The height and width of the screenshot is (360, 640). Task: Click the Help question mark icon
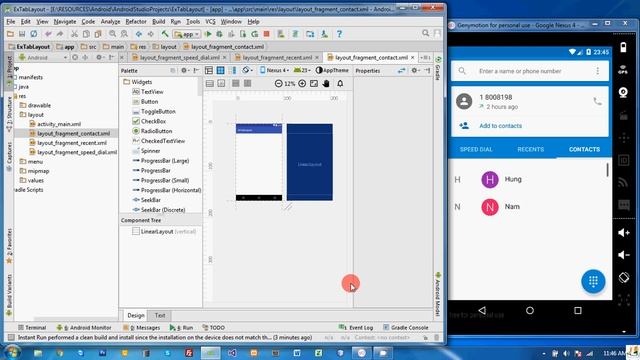click(339, 34)
